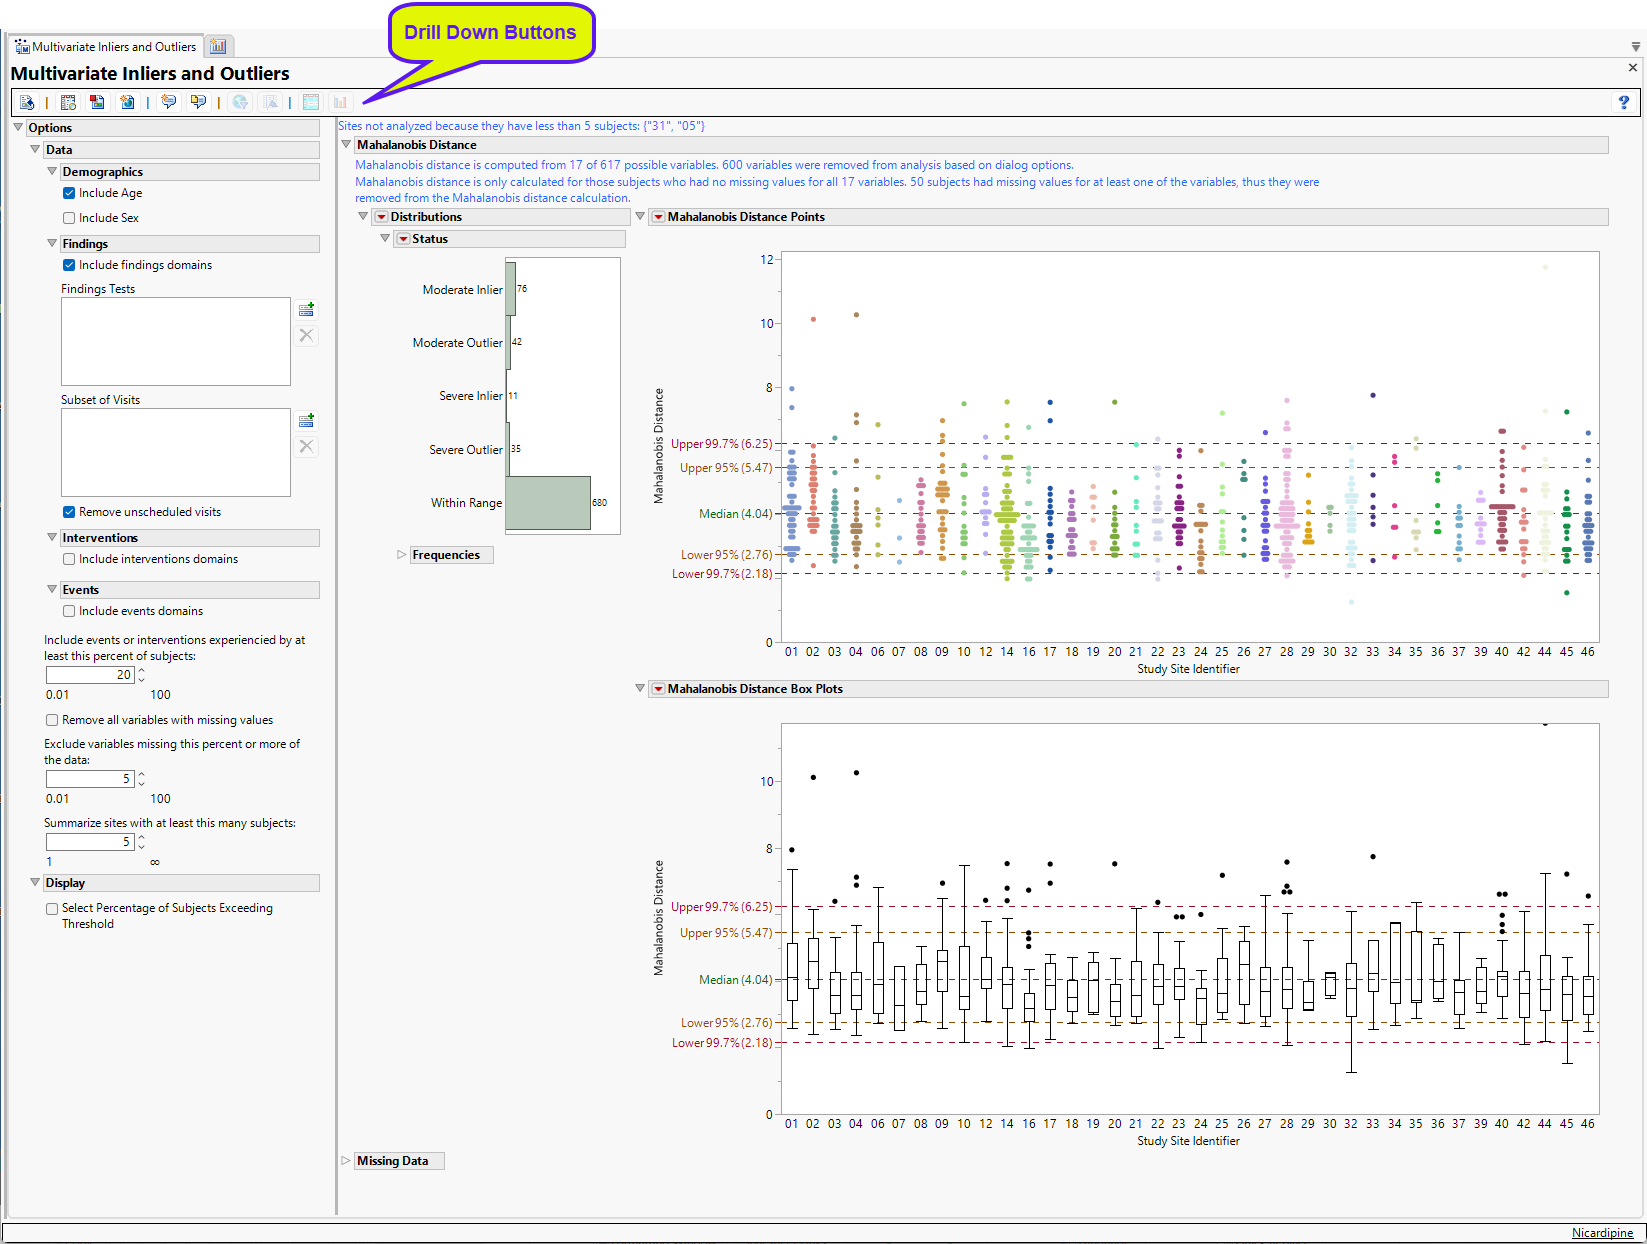
Task: Click the blue help question mark icon
Action: click(1623, 102)
